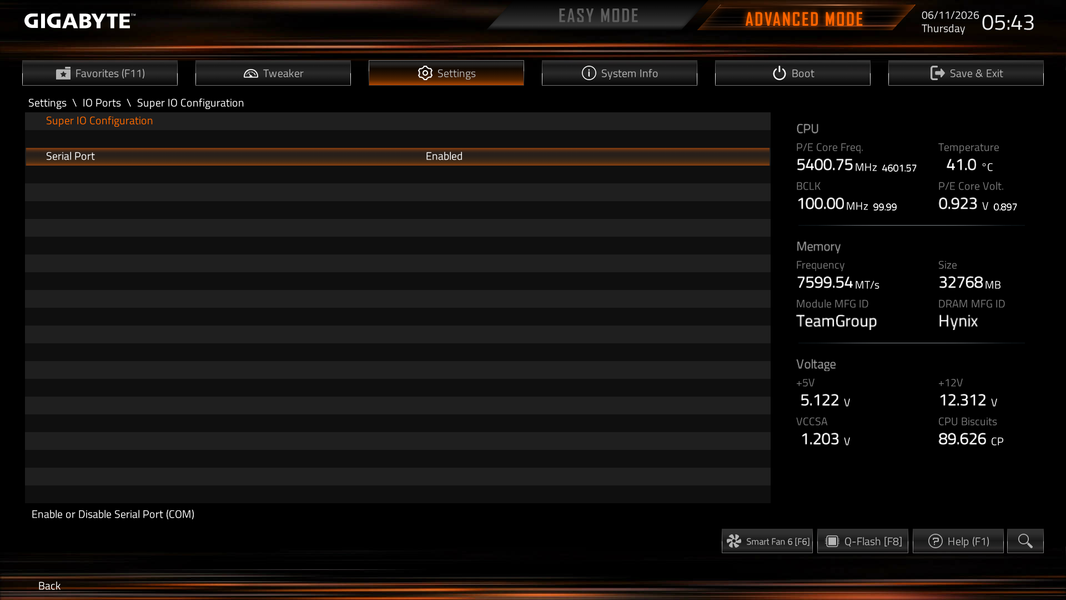The width and height of the screenshot is (1066, 600).
Task: Switch to Easy Mode
Action: click(x=598, y=16)
